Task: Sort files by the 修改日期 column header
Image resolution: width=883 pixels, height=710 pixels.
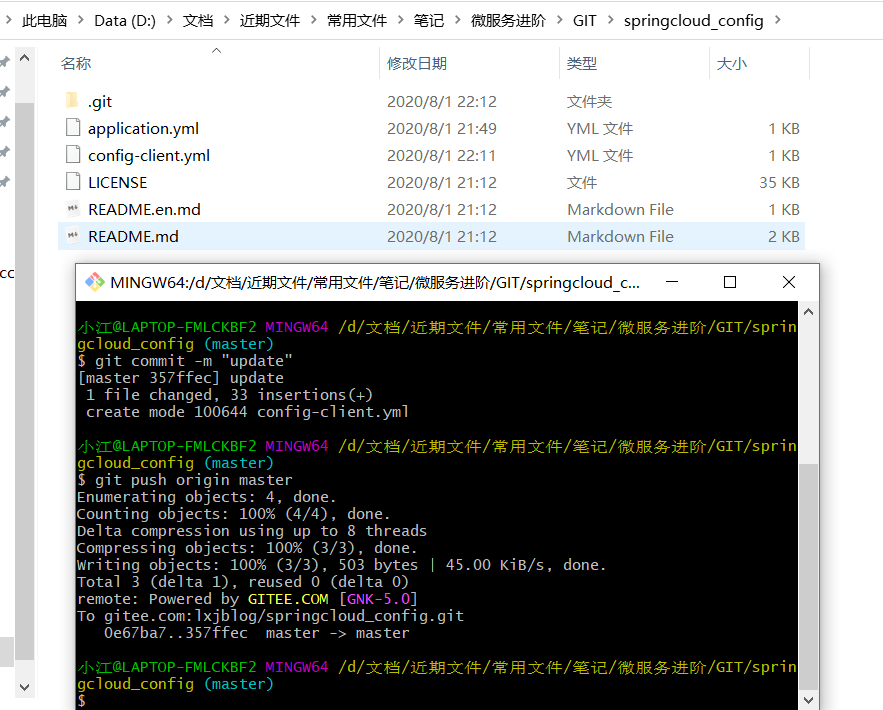Action: [x=417, y=63]
